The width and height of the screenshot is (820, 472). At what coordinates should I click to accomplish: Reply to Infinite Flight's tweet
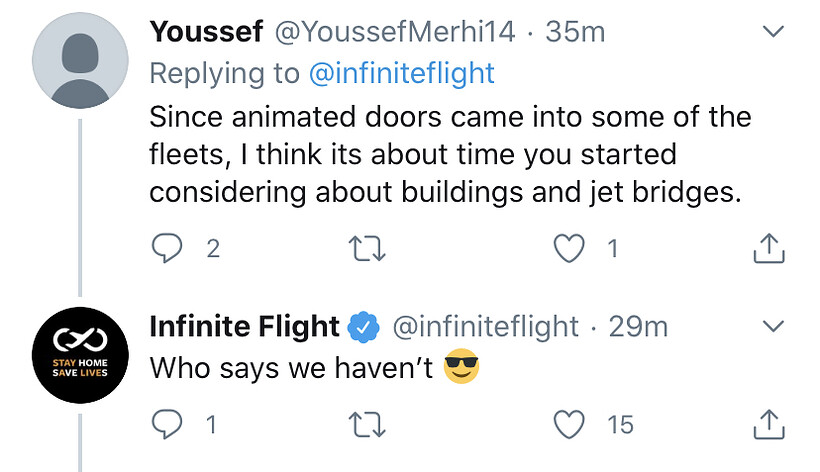point(166,425)
